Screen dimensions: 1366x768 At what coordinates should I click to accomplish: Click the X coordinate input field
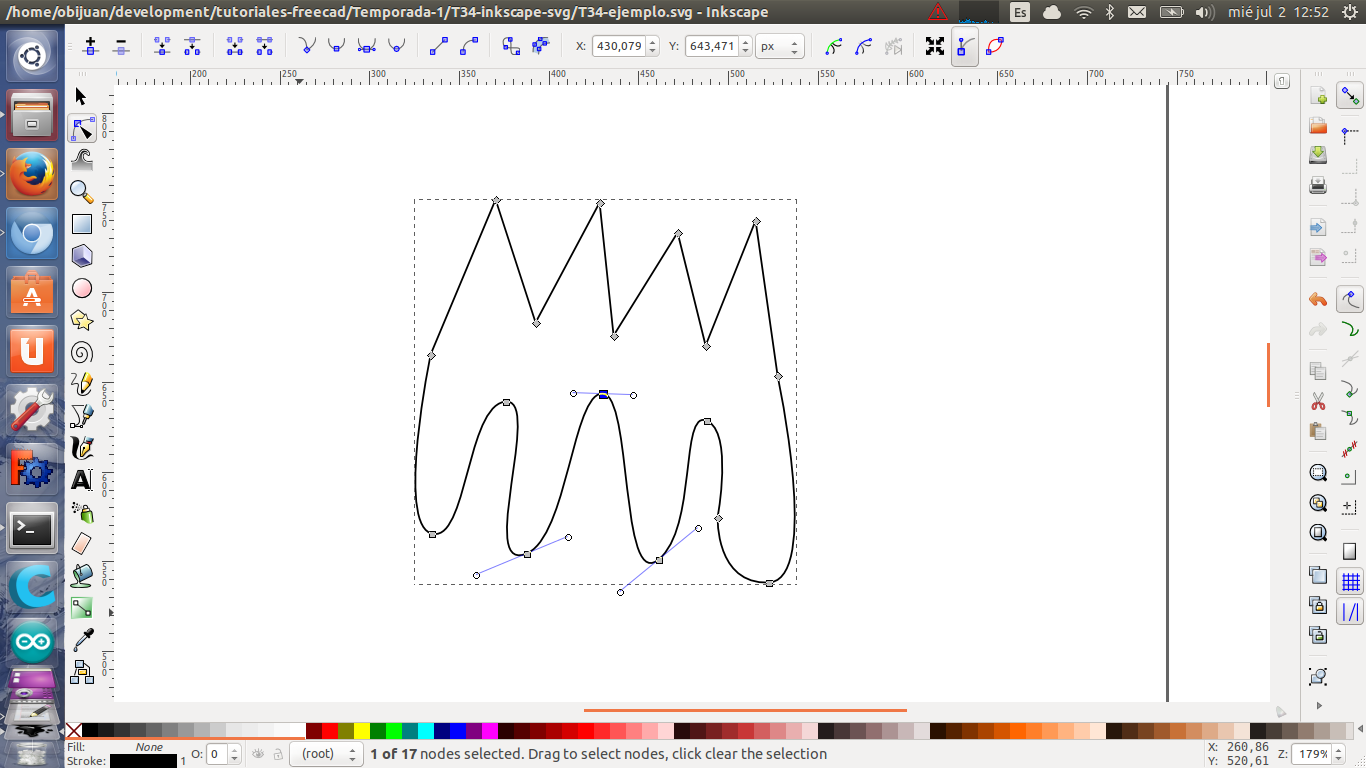(618, 47)
